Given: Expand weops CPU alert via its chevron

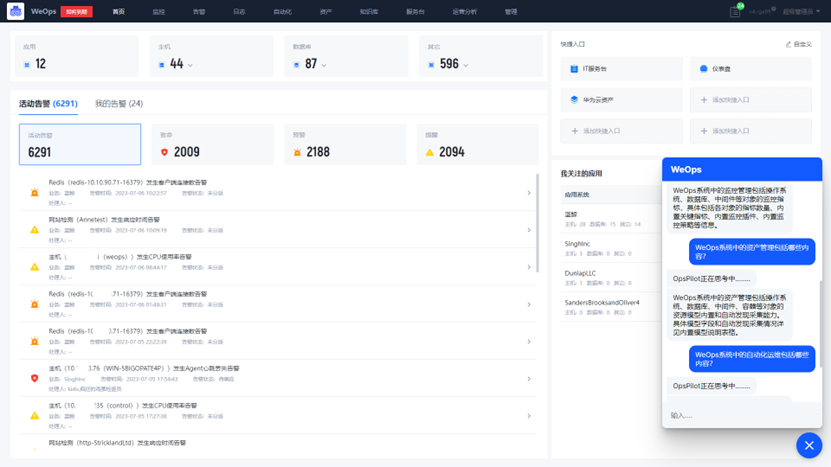Looking at the screenshot, I should (x=528, y=267).
